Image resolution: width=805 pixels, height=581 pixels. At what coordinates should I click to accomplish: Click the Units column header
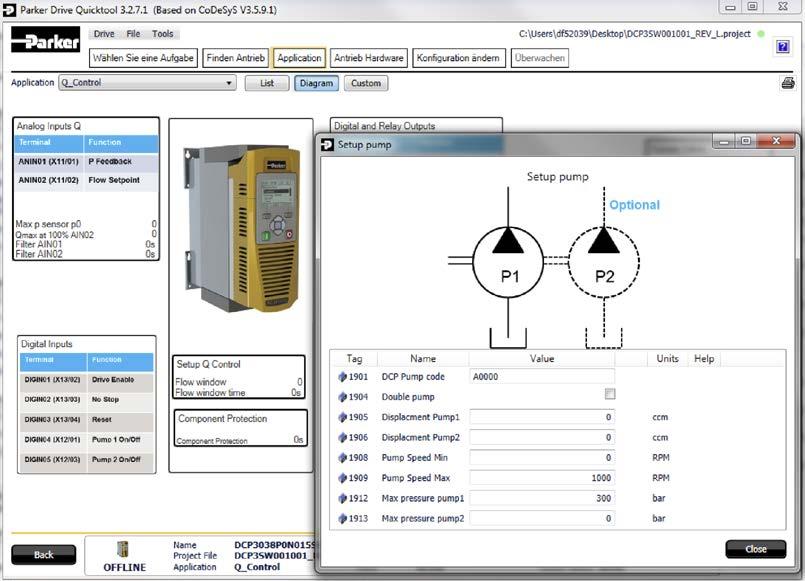(x=667, y=359)
